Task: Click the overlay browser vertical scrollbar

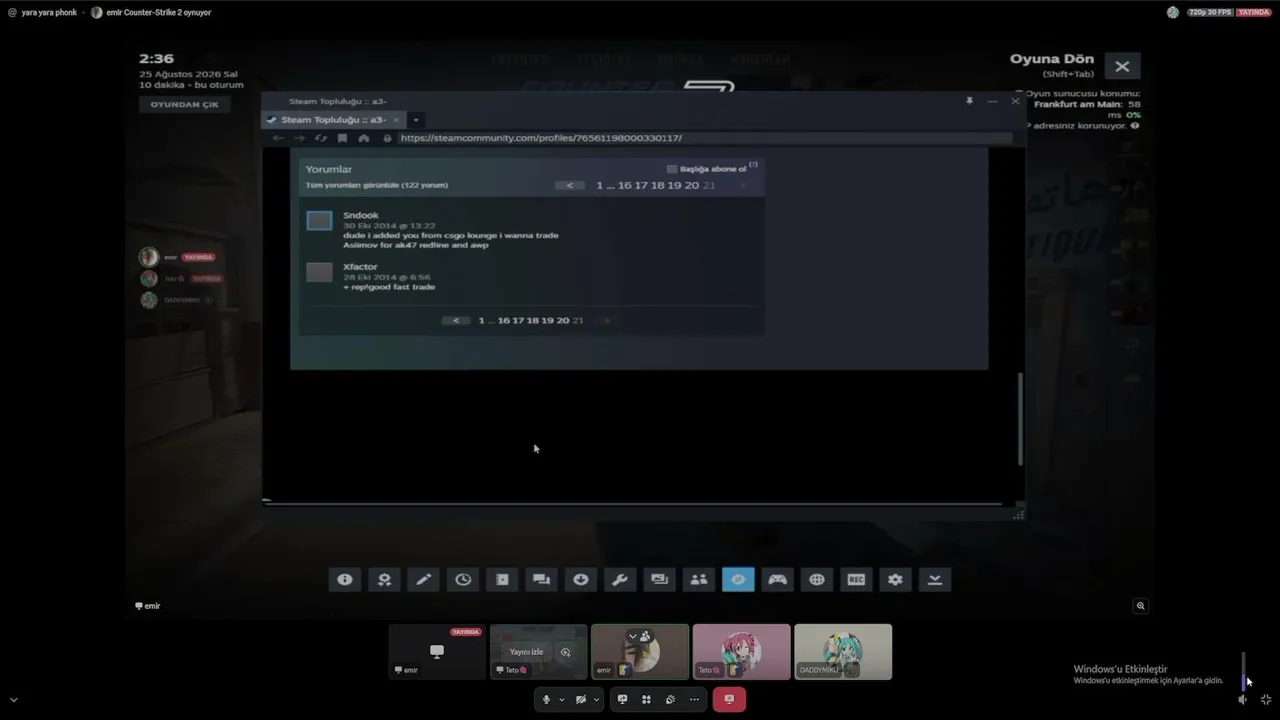Action: pos(1020,418)
